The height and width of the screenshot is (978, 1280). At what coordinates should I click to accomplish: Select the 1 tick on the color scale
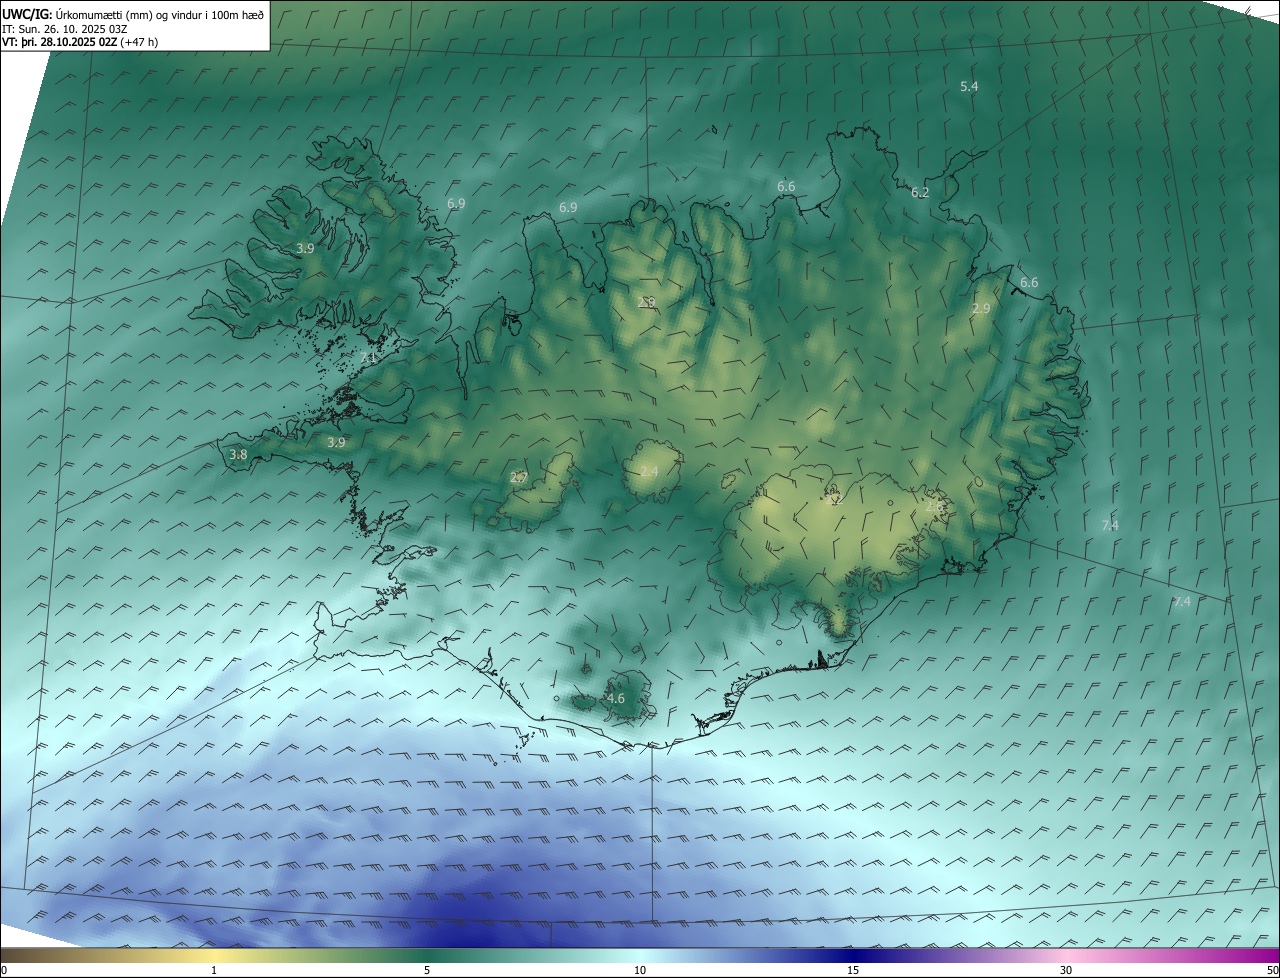214,970
